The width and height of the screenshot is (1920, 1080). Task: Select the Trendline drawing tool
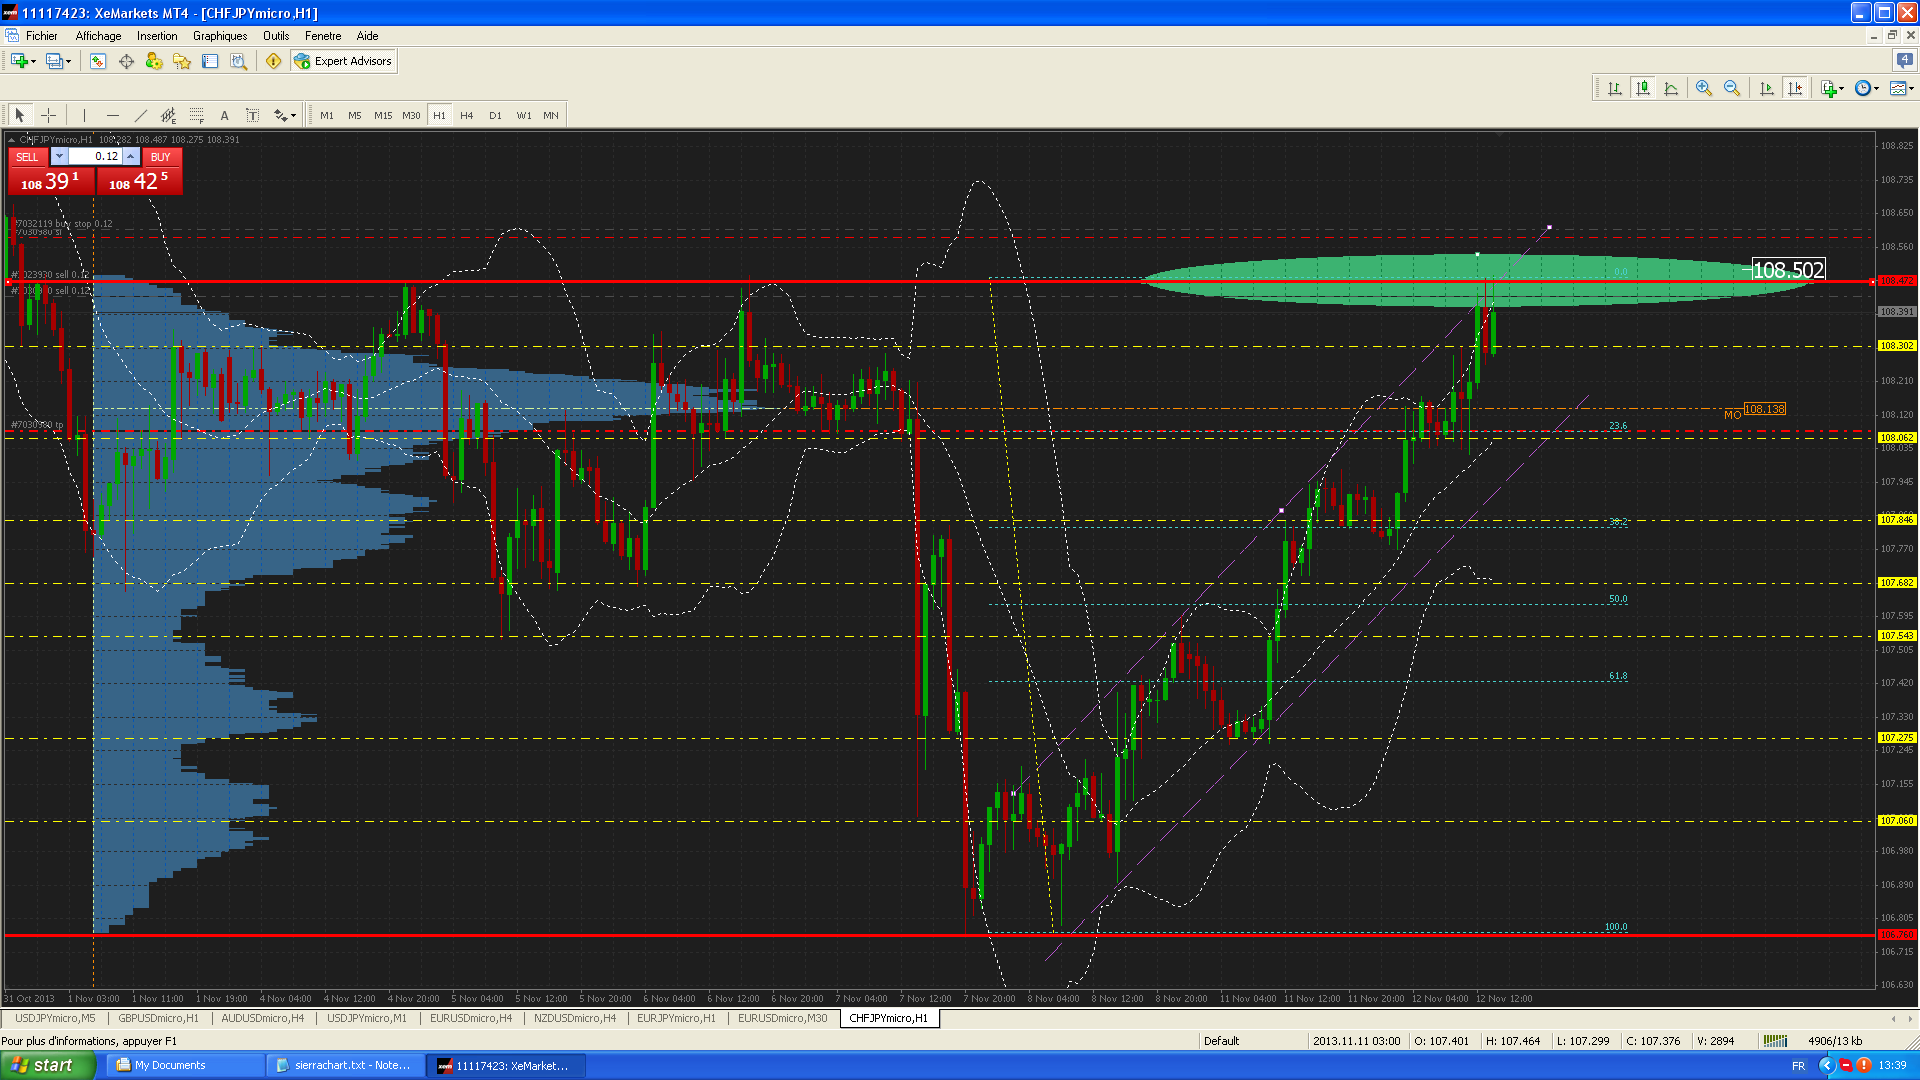141,115
